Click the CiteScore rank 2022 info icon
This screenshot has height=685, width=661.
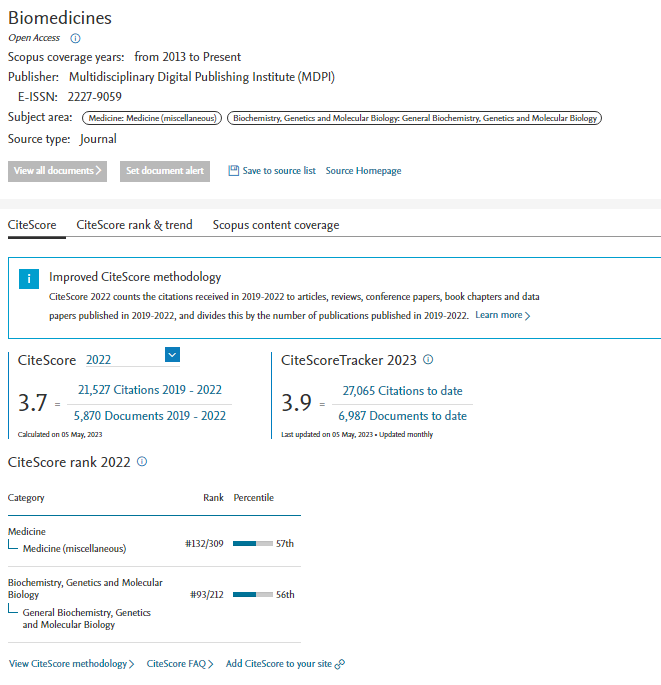[x=142, y=461]
